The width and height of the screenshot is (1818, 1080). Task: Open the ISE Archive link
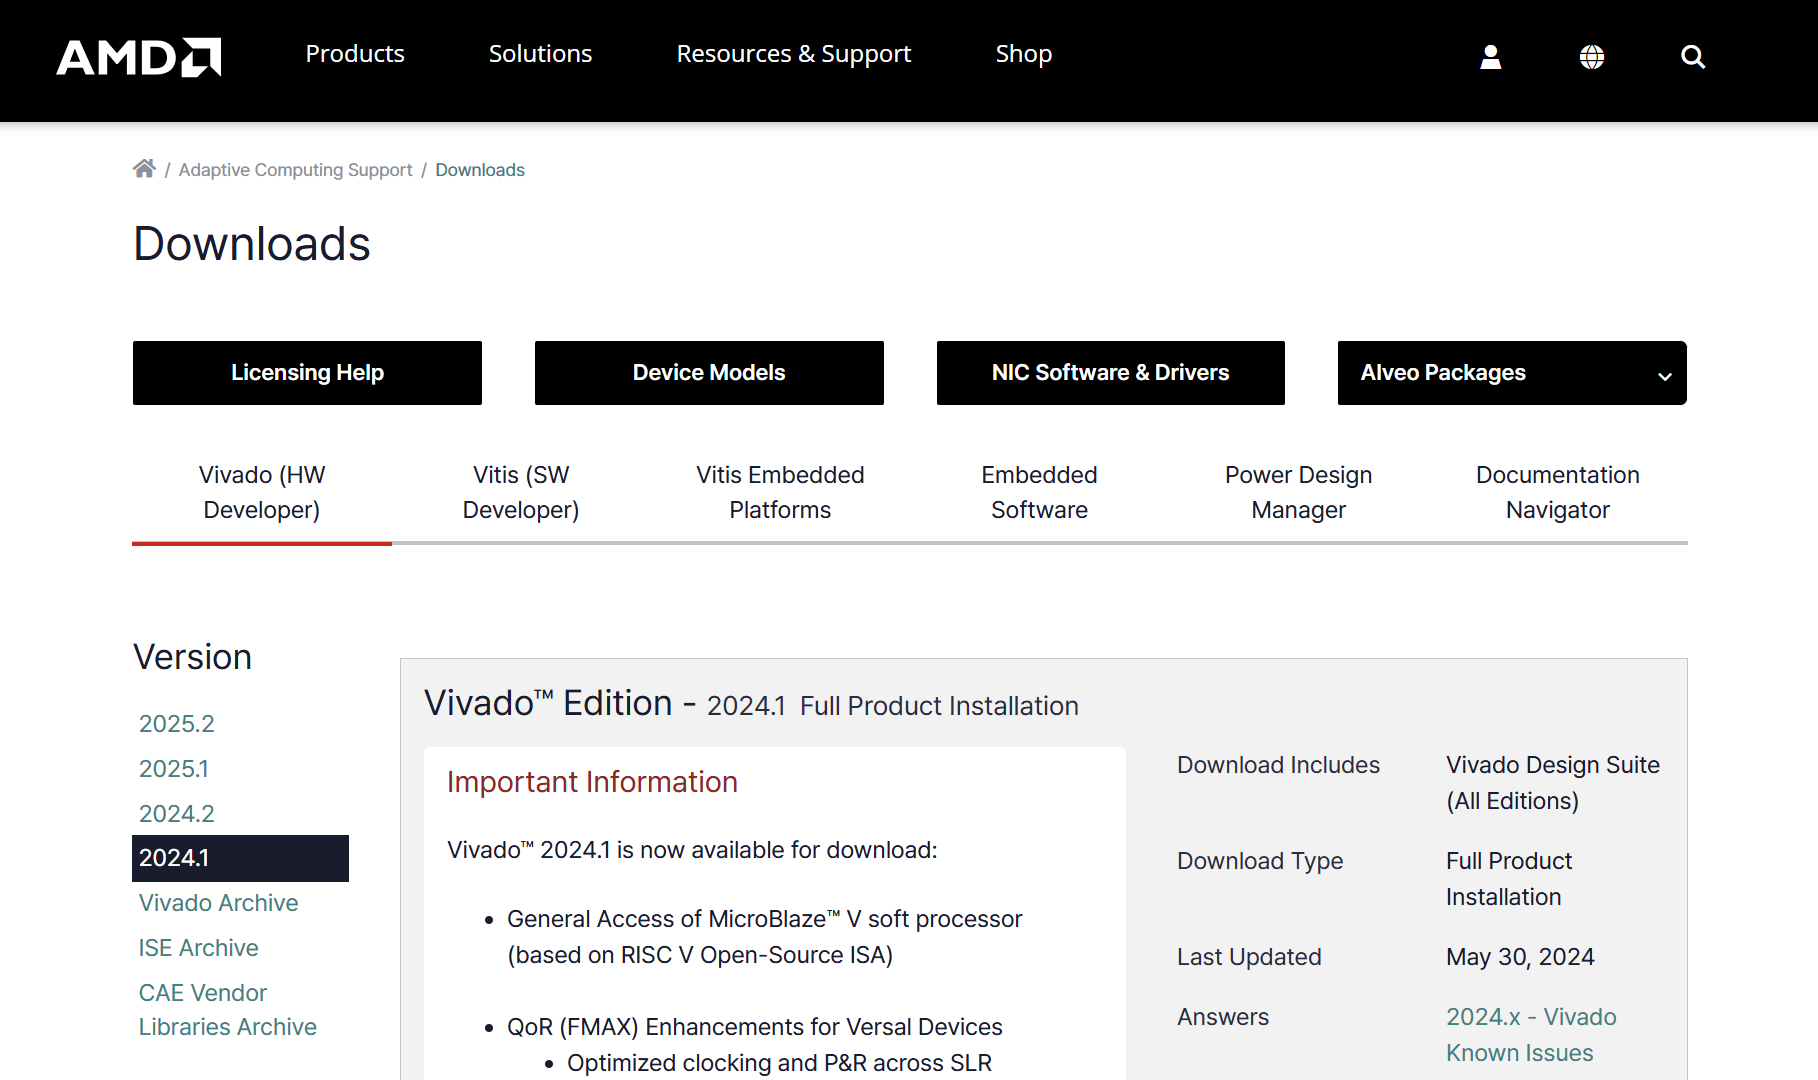coord(199,948)
